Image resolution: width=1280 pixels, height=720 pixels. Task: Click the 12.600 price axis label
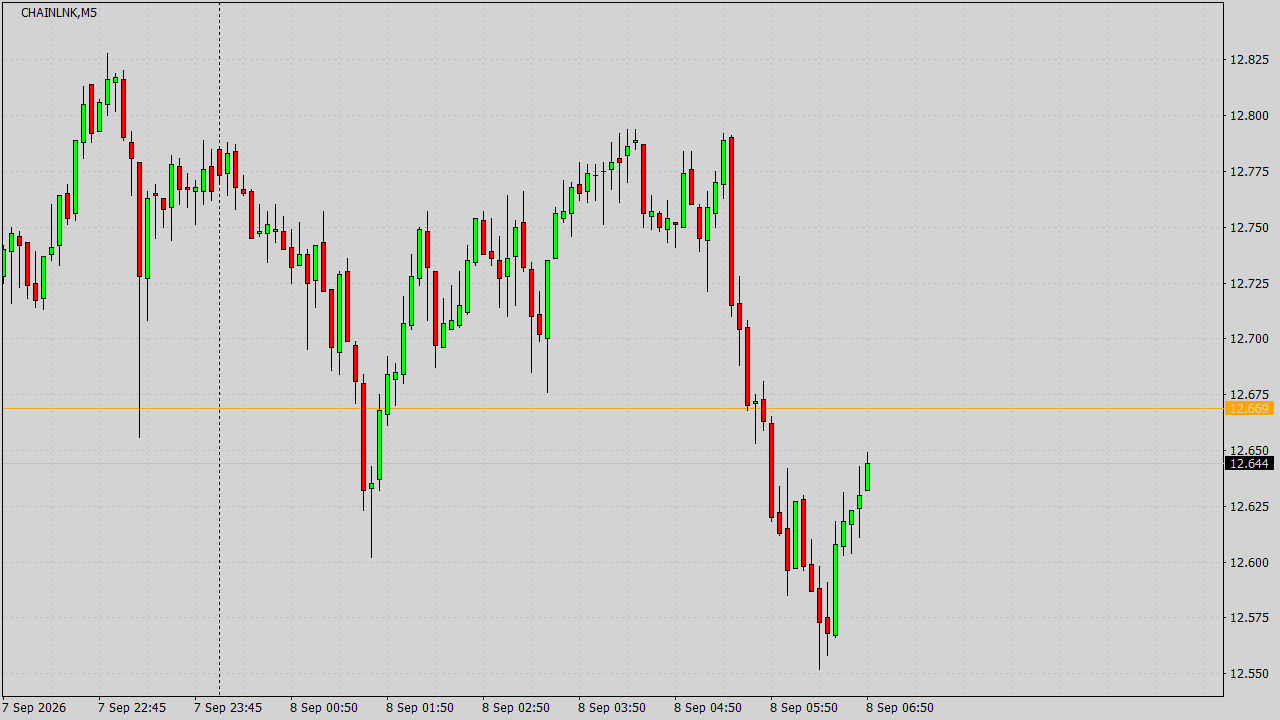(1249, 563)
